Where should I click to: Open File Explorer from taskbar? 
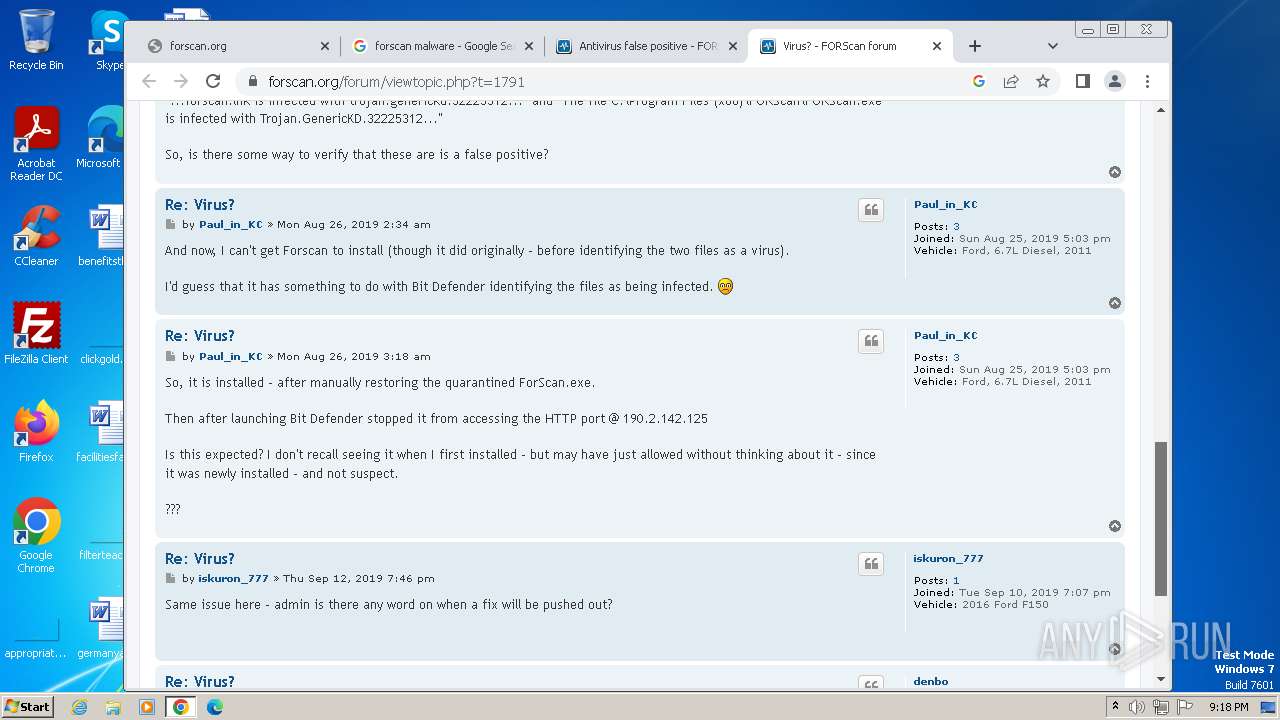point(113,707)
